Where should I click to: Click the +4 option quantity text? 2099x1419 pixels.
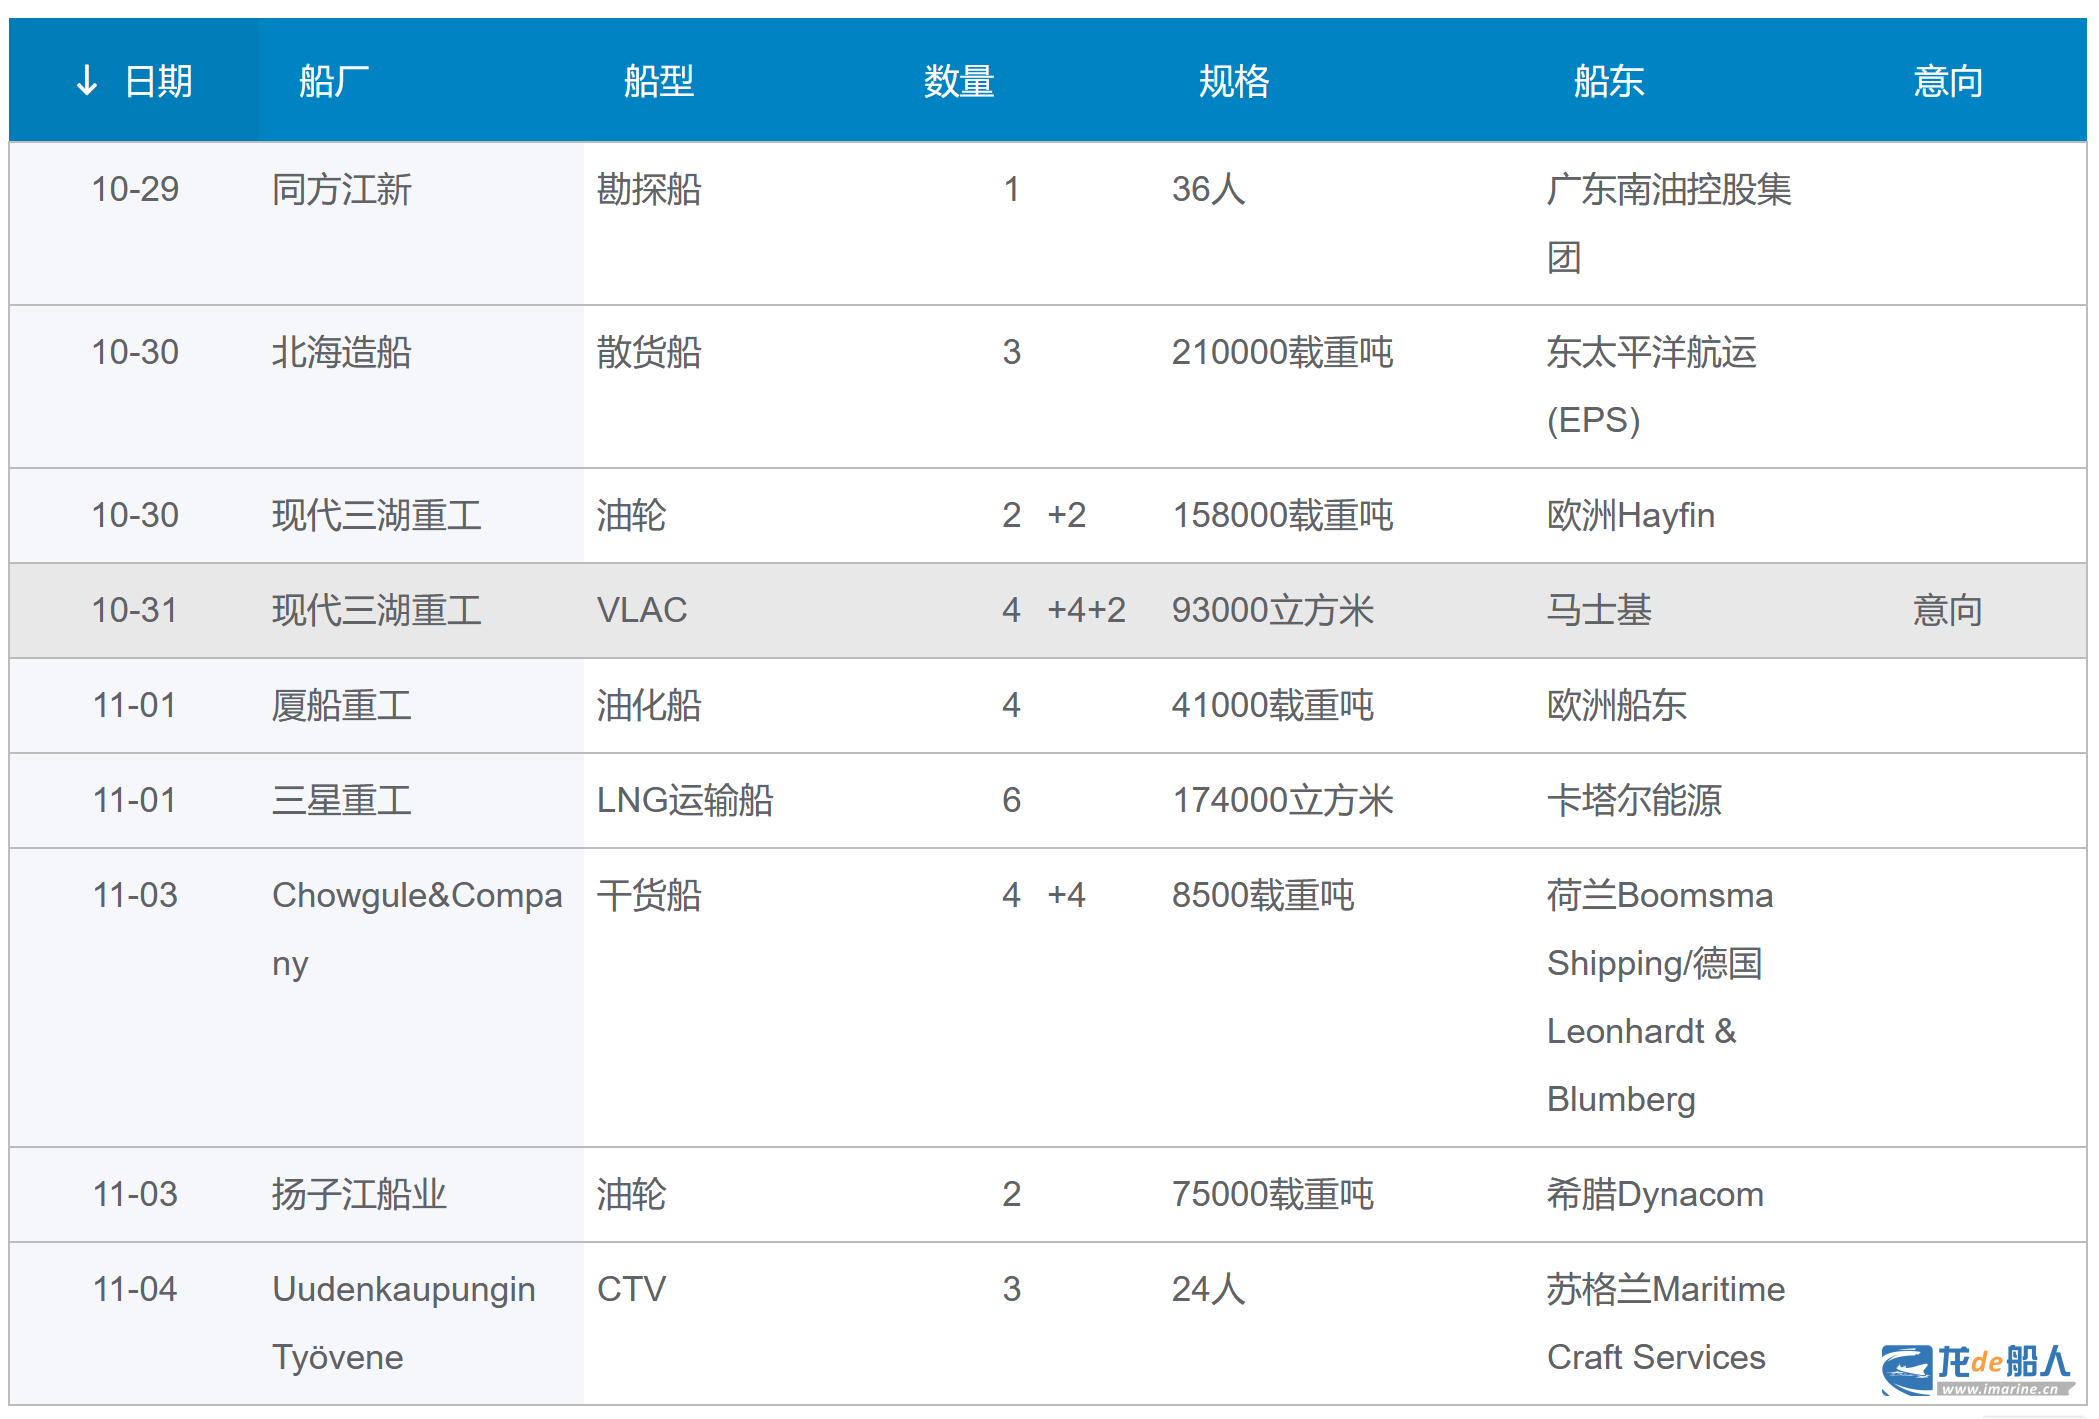tap(1067, 895)
